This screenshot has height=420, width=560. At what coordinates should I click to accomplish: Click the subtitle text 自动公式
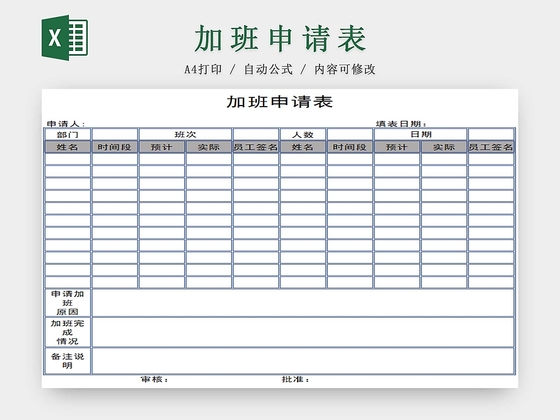click(x=268, y=69)
